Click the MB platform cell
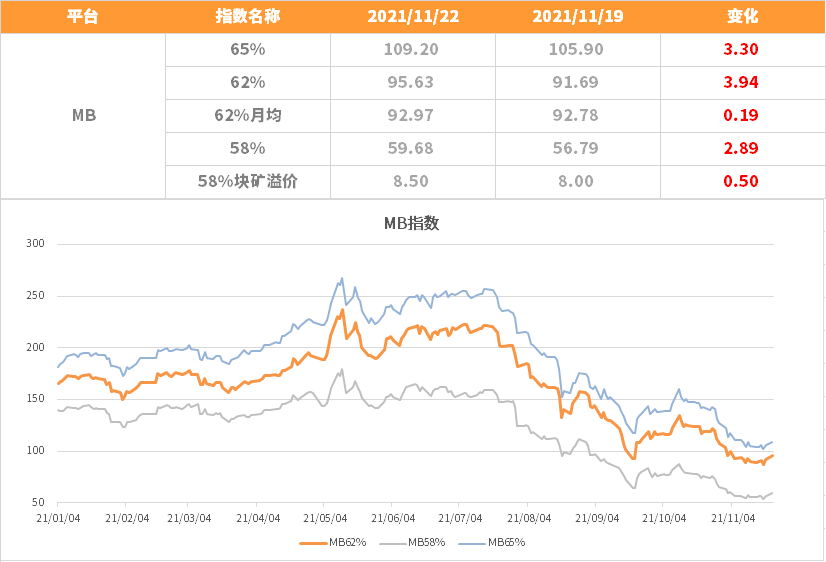This screenshot has height=562, width=826. (83, 115)
